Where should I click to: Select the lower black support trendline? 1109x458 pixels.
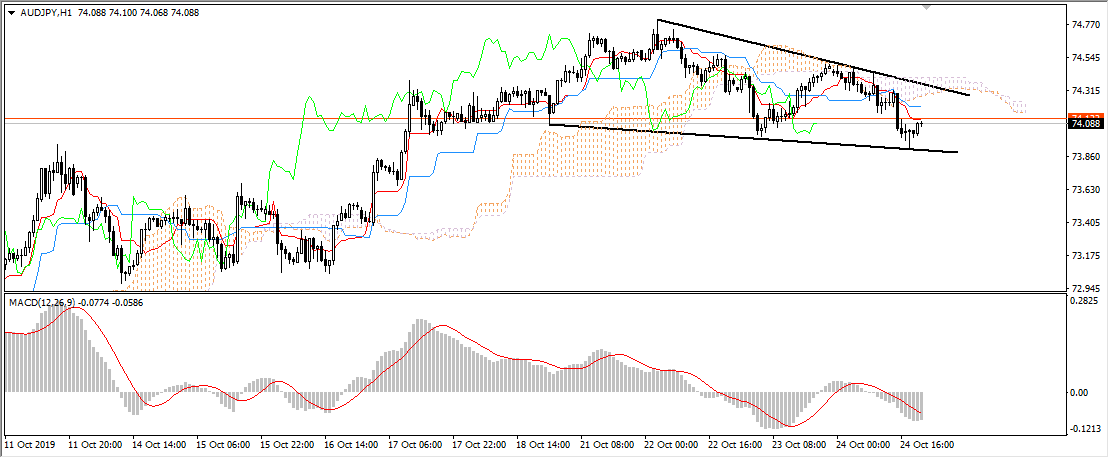pos(753,139)
